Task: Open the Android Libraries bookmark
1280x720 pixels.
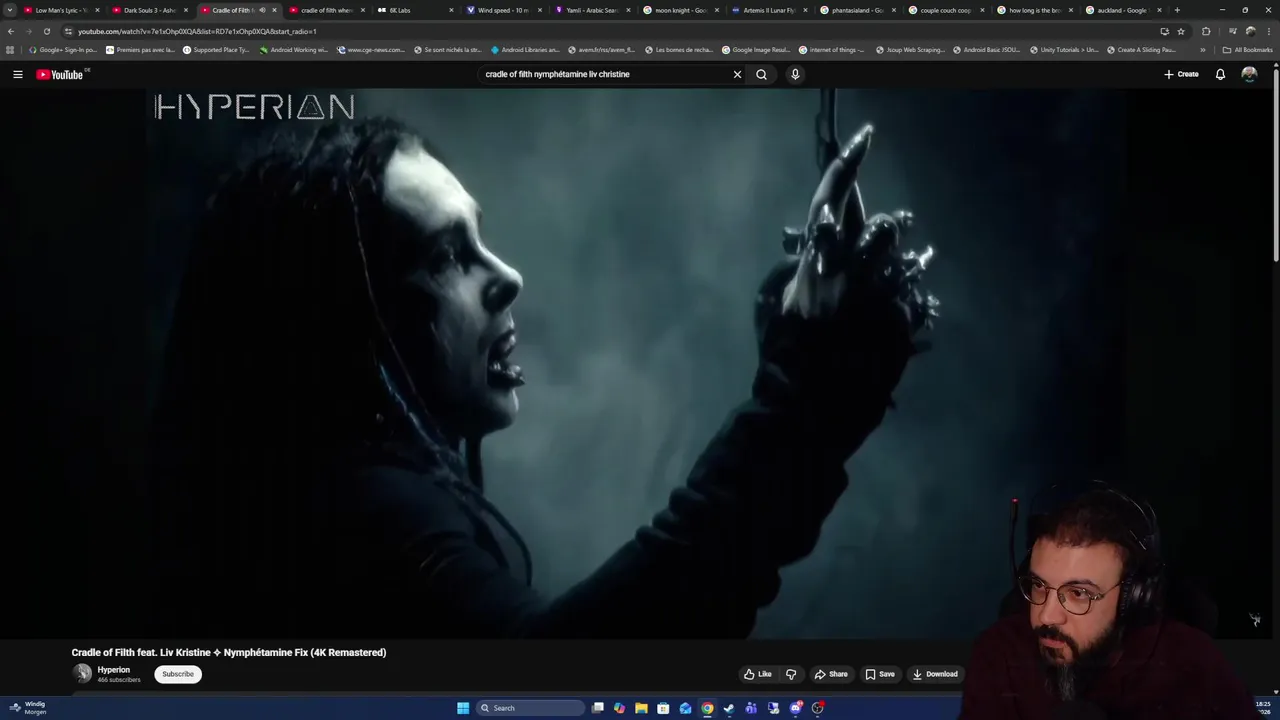Action: coord(525,50)
